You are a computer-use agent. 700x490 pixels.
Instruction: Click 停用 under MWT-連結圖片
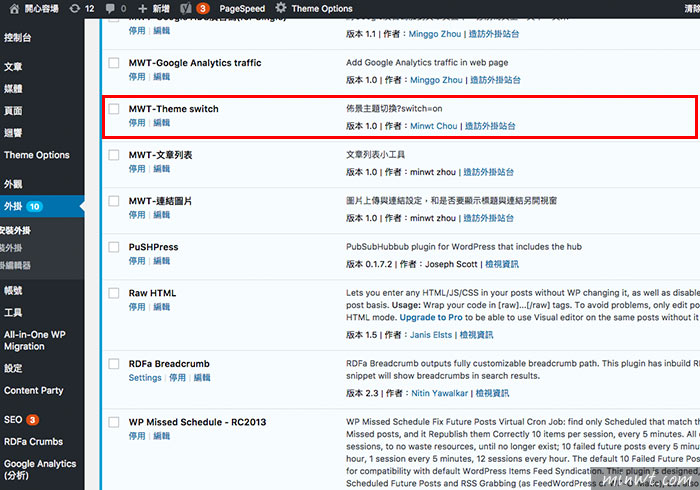coord(137,215)
